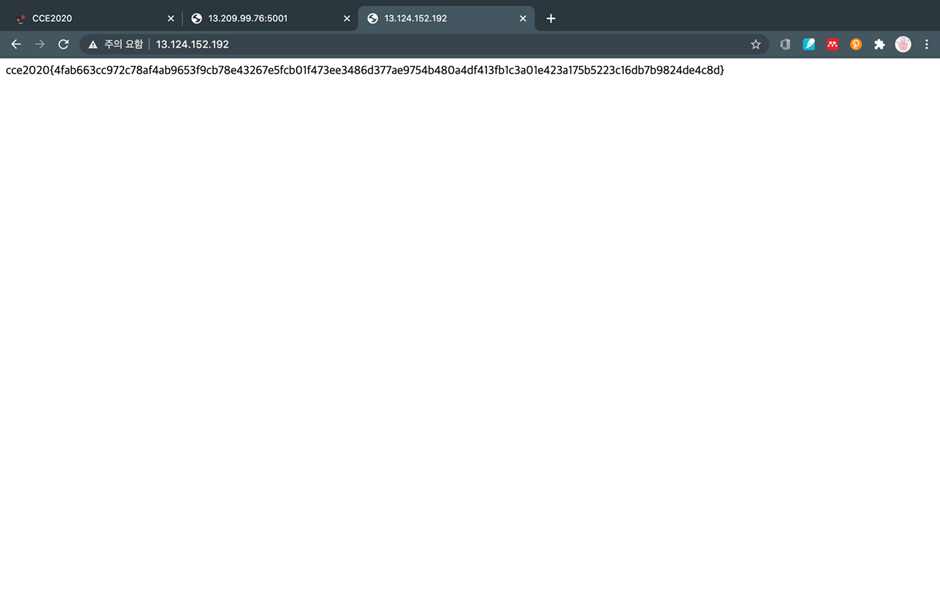Screen dimensions: 940x589
Task: Switch to the CCE2020 tab
Action: [94, 19]
